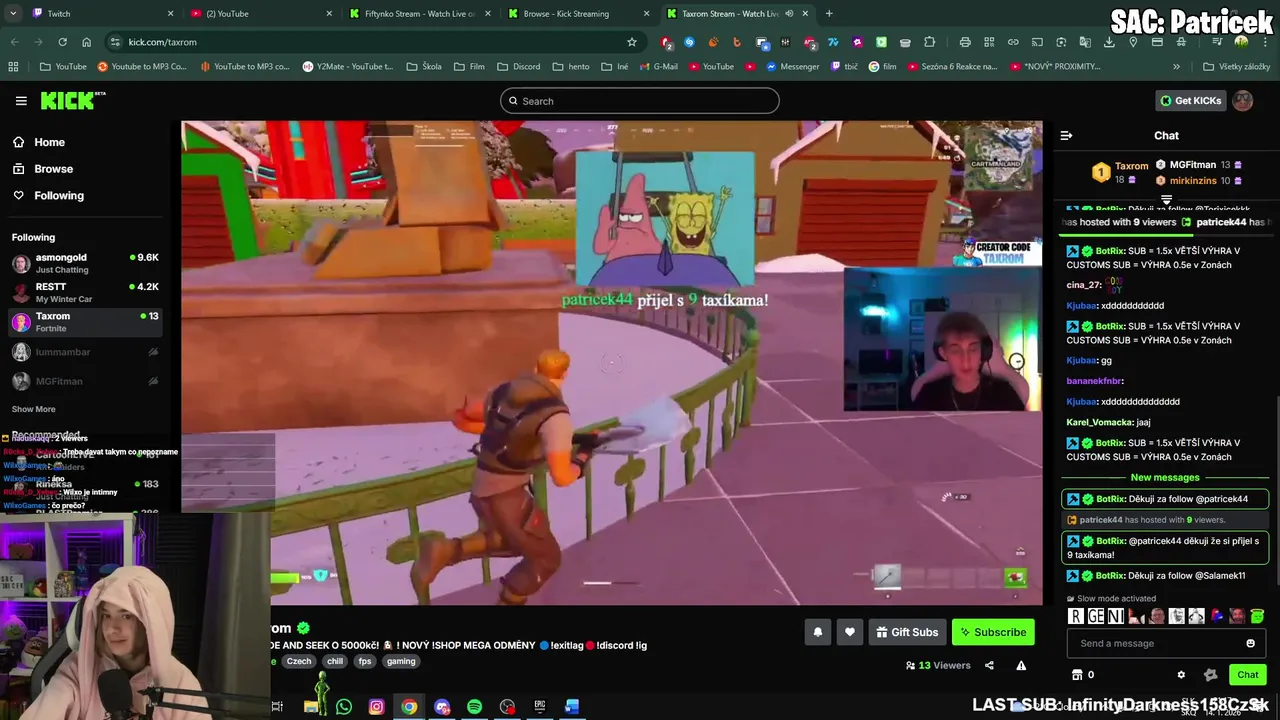
Task: Click the chill tag
Action: 335,661
